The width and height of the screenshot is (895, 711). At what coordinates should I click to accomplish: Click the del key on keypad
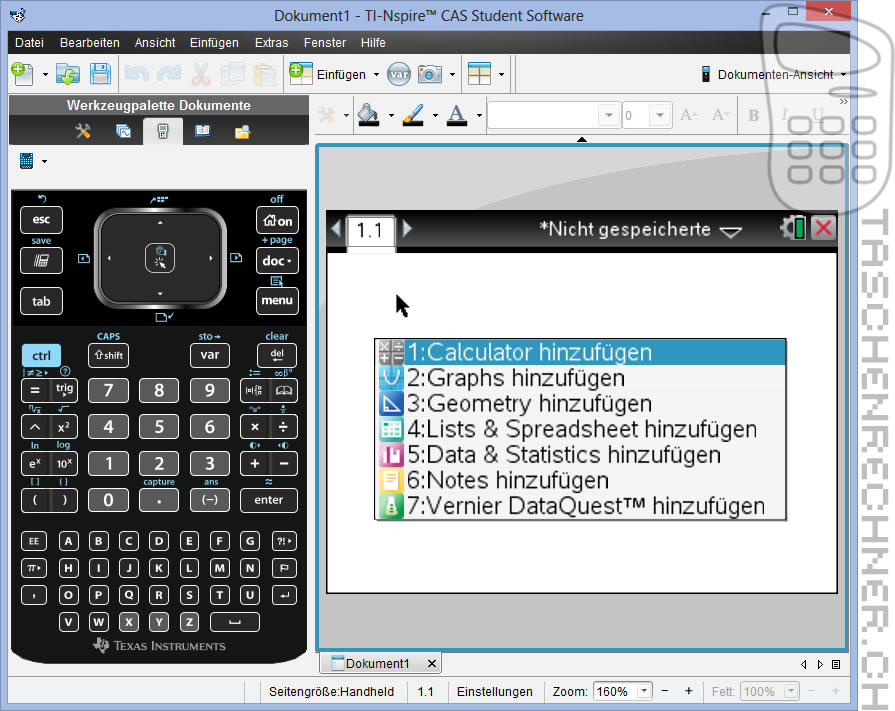click(x=277, y=355)
